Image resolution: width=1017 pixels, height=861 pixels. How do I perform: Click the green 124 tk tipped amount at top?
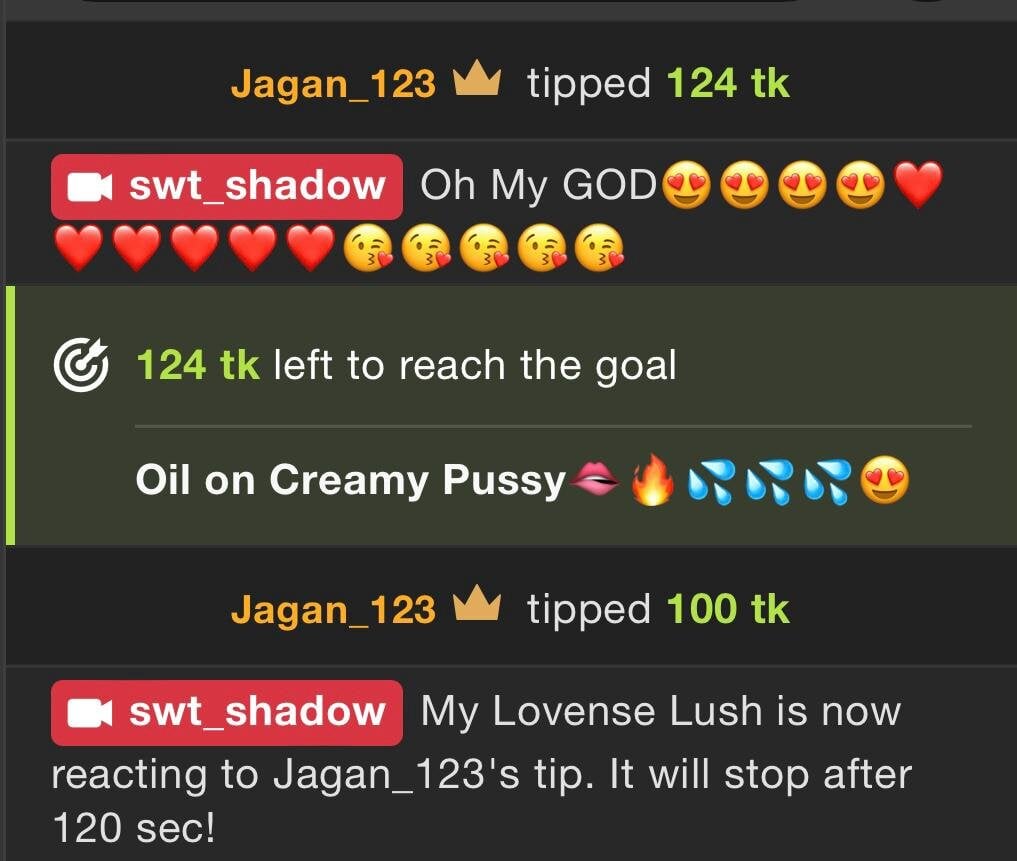[x=728, y=84]
